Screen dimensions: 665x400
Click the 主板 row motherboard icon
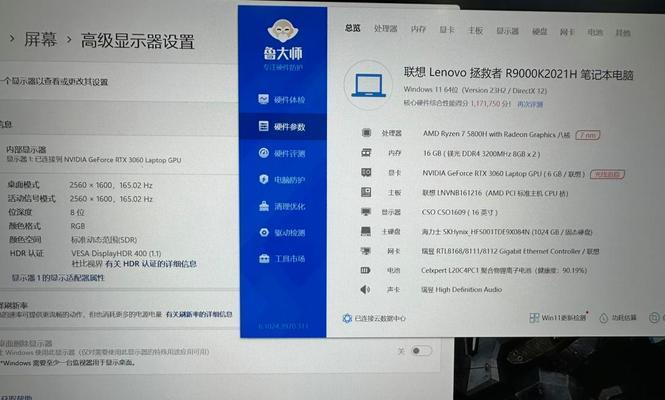pyautogui.click(x=366, y=192)
